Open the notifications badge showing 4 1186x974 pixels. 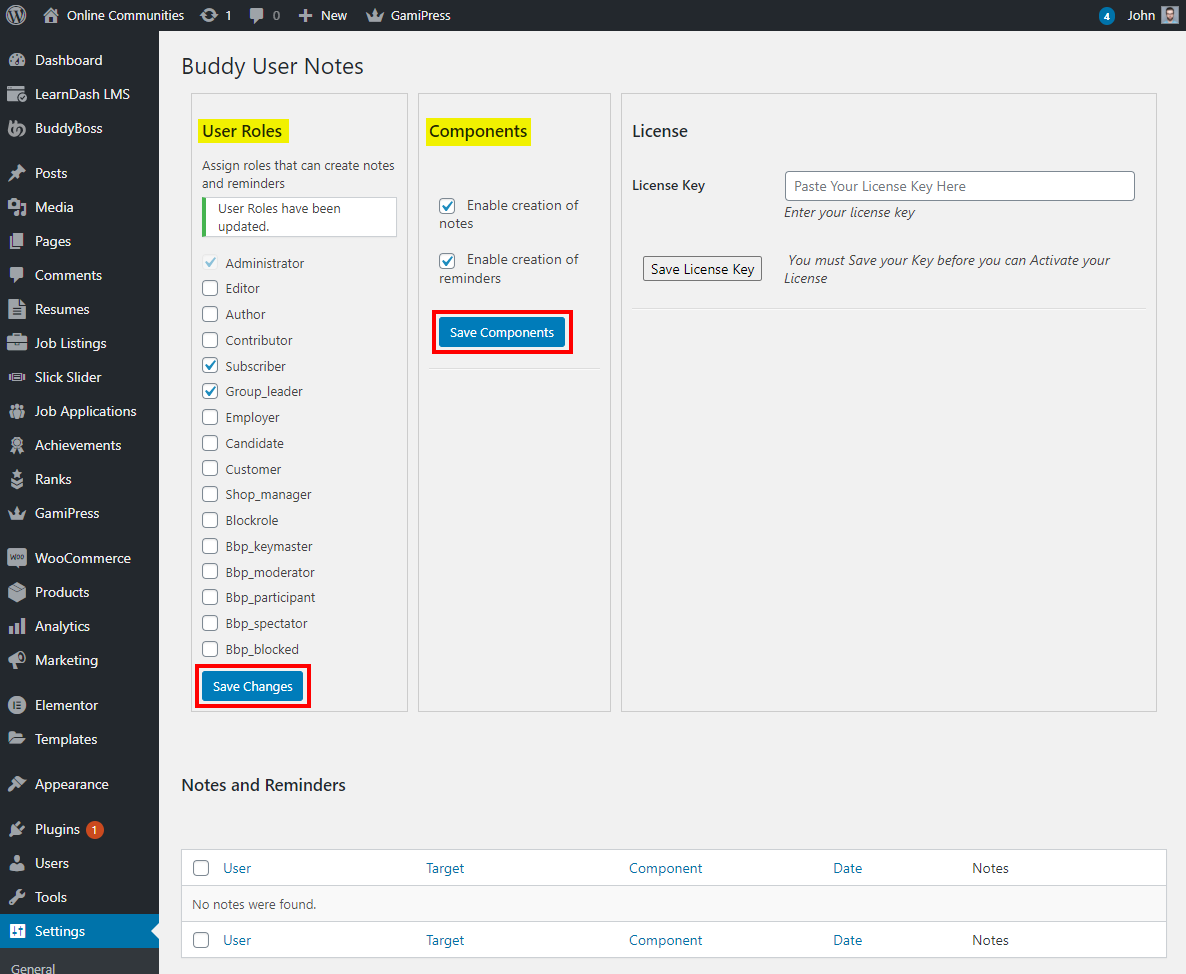point(1107,16)
